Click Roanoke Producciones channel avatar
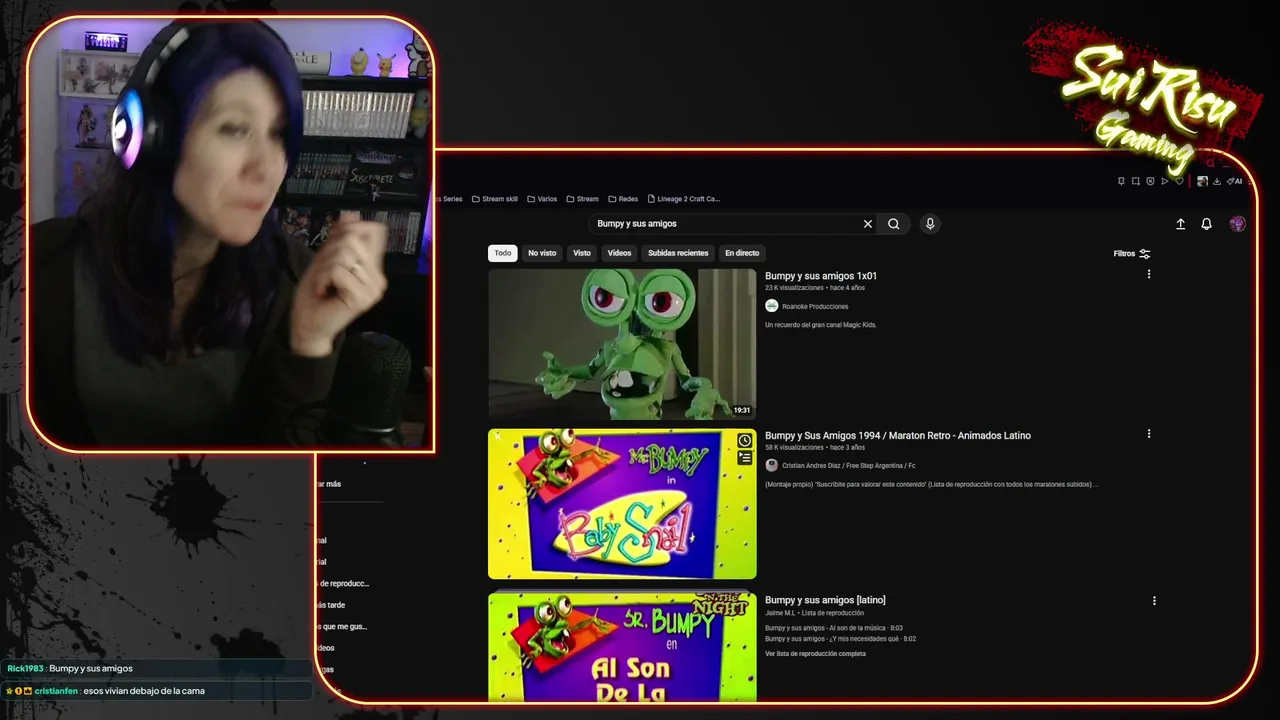 (x=771, y=306)
